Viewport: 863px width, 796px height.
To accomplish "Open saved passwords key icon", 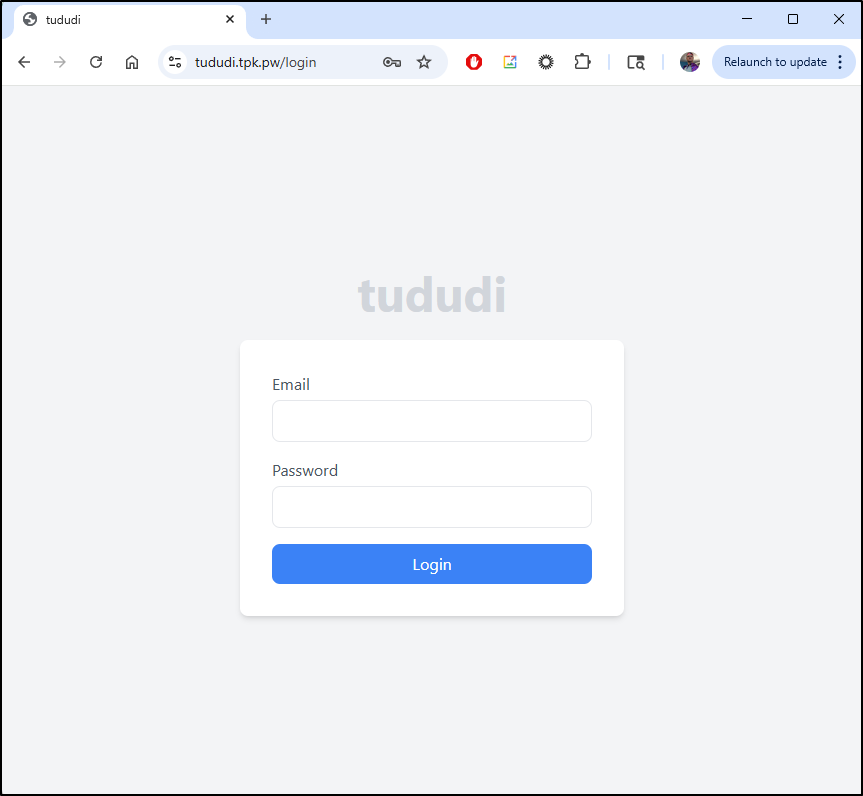I will click(x=392, y=62).
